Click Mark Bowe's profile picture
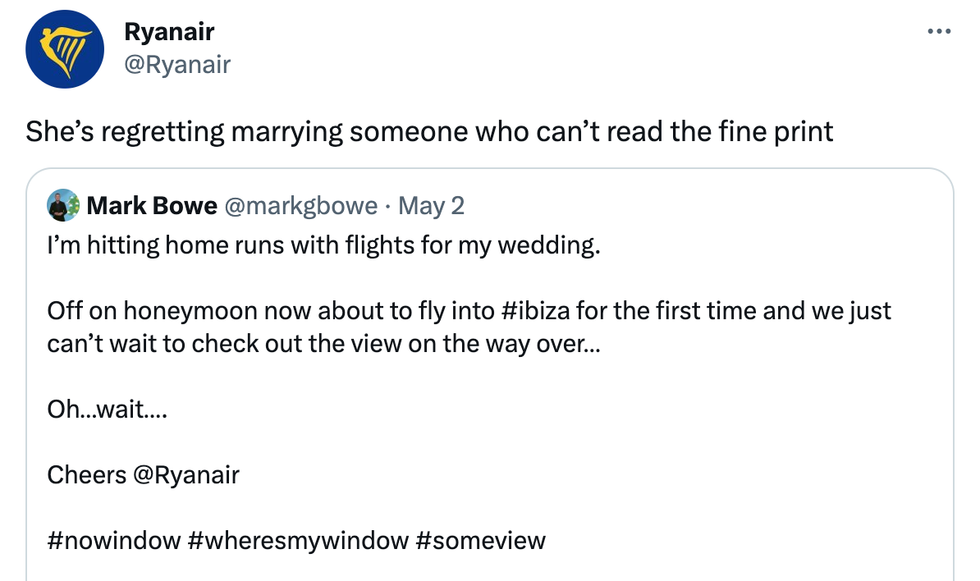Screen dimensions: 980x581 (62, 205)
